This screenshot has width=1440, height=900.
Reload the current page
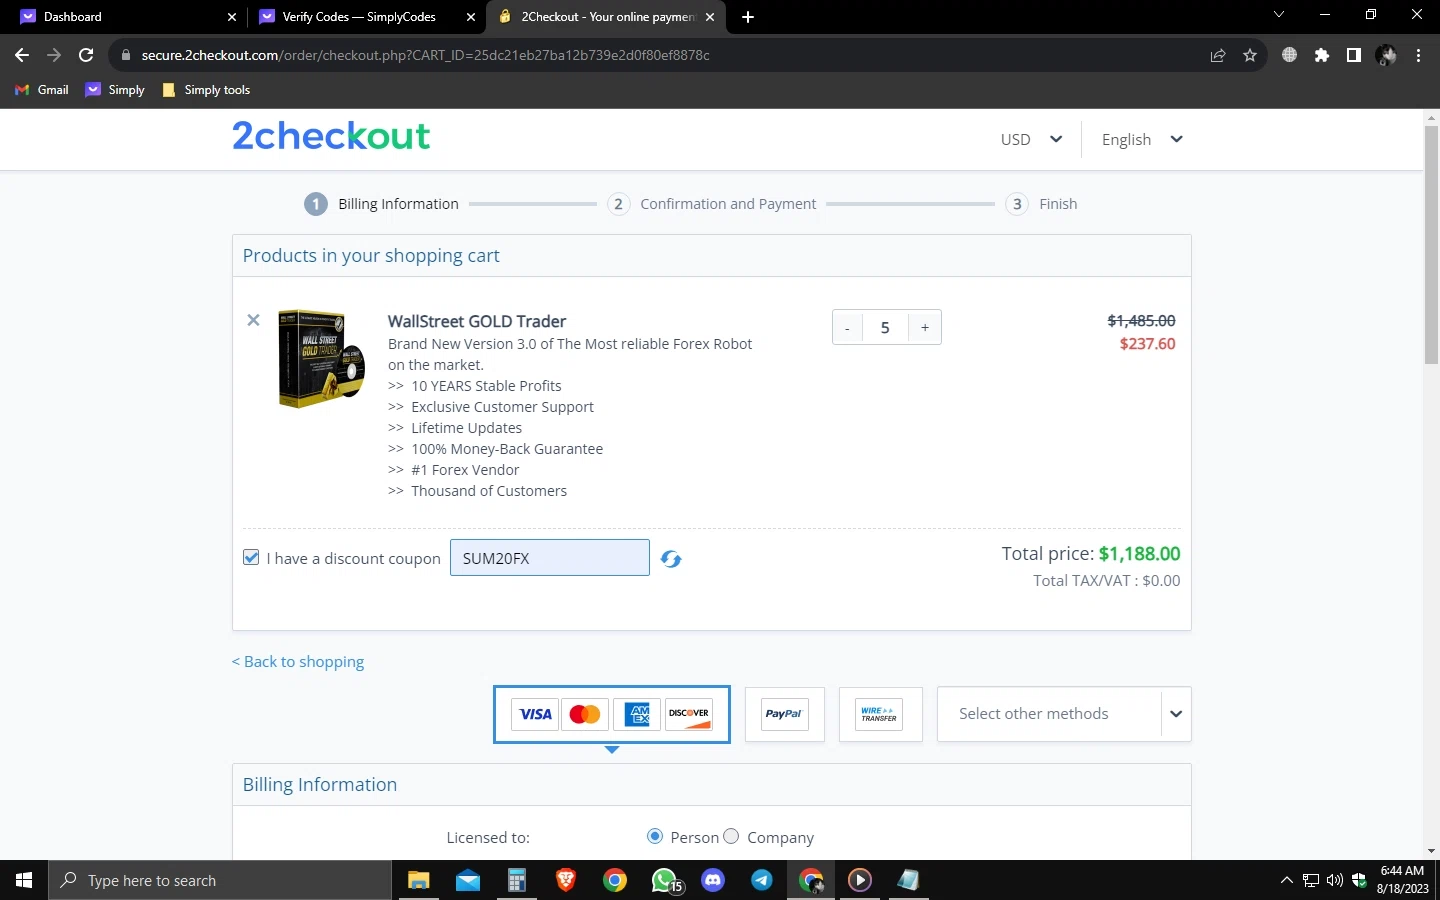tap(86, 55)
